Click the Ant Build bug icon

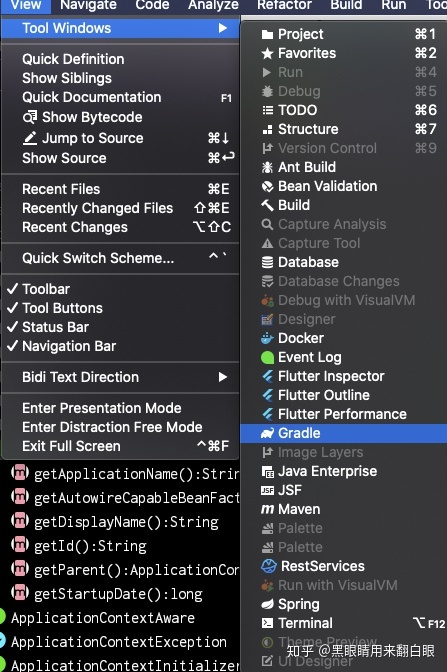(x=267, y=167)
